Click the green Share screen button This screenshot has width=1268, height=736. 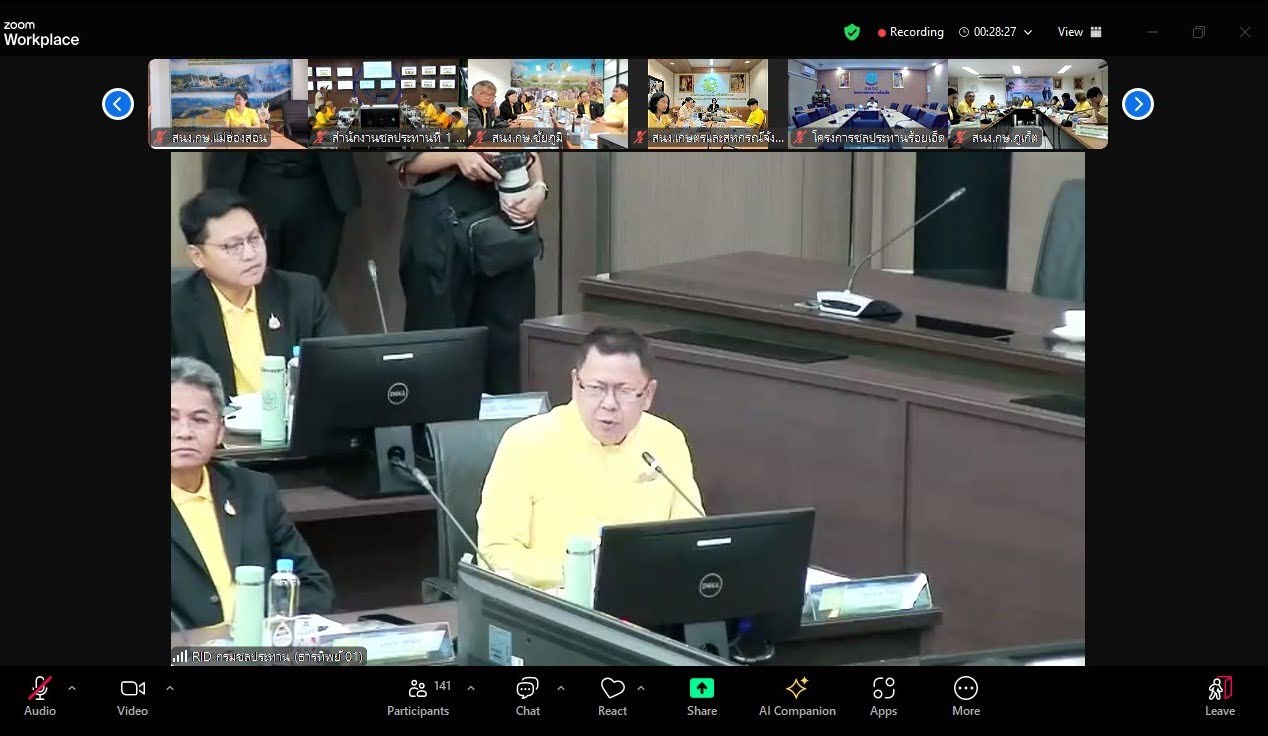click(702, 696)
